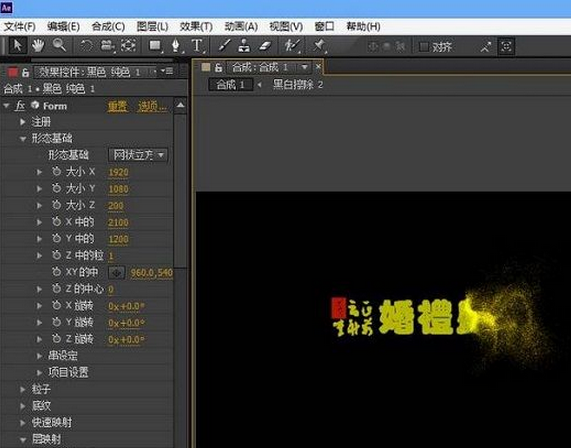Toggle the effect controls panel lock

pyautogui.click(x=25, y=72)
